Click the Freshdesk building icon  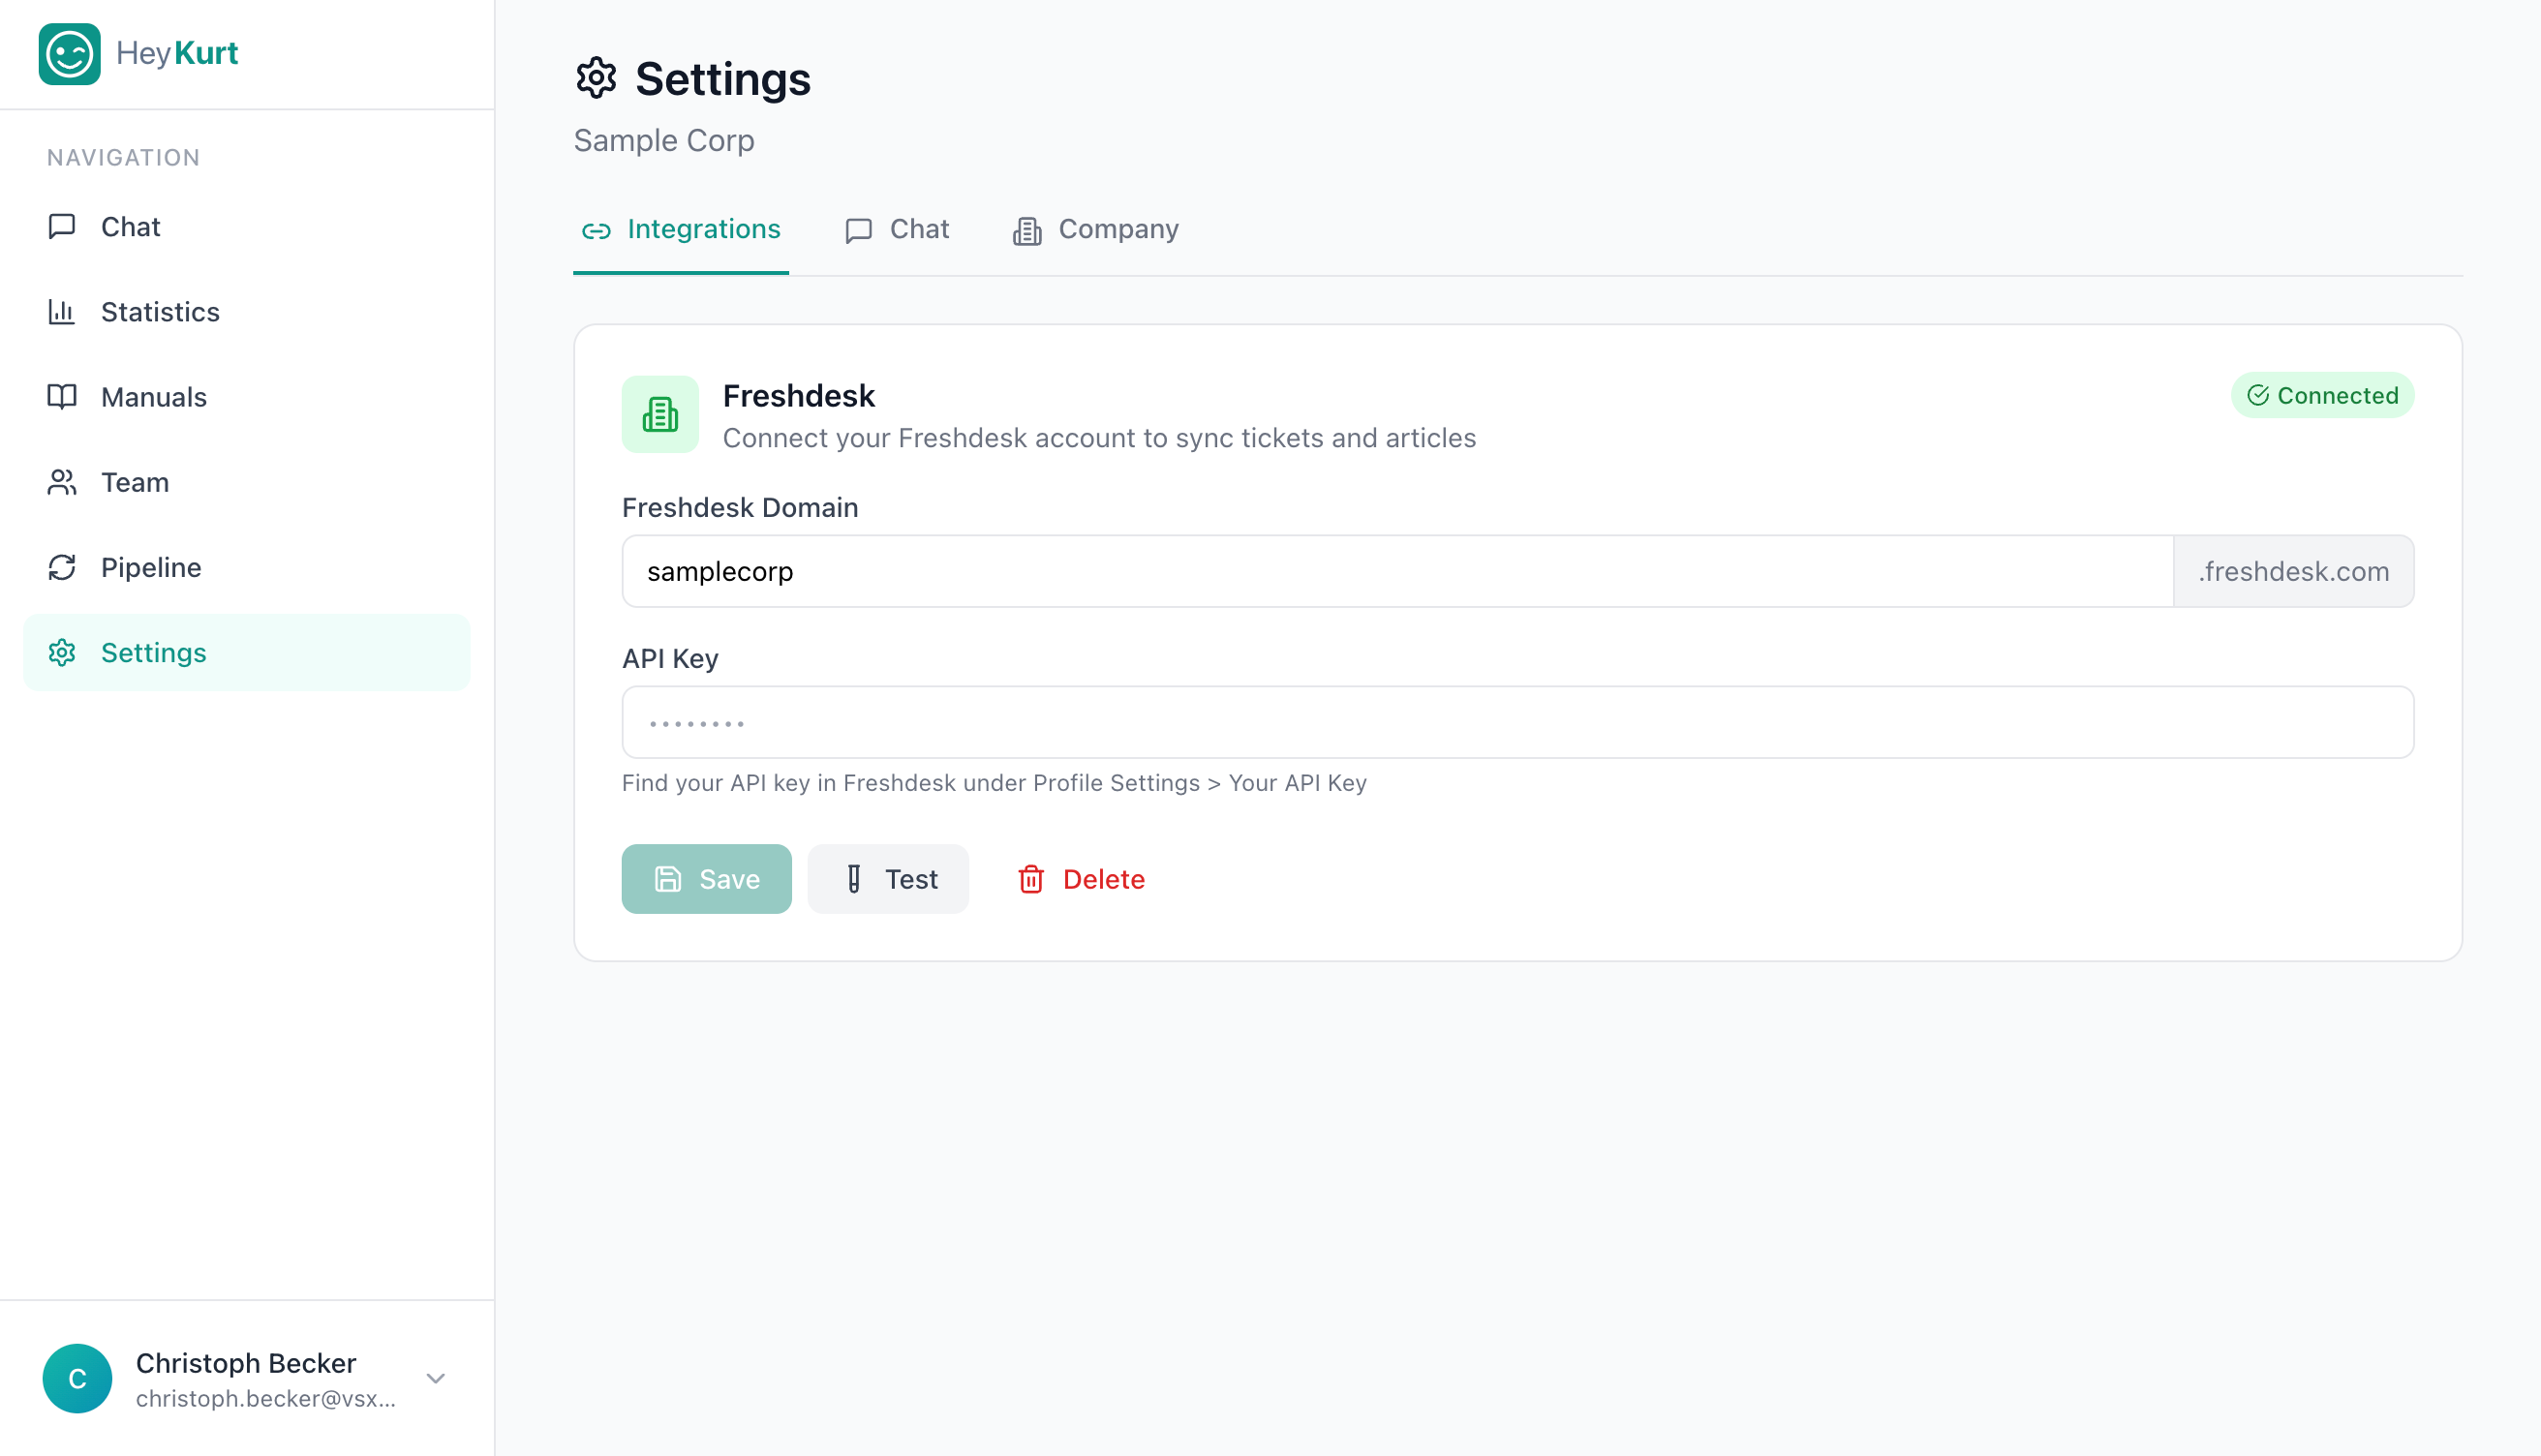pos(660,414)
